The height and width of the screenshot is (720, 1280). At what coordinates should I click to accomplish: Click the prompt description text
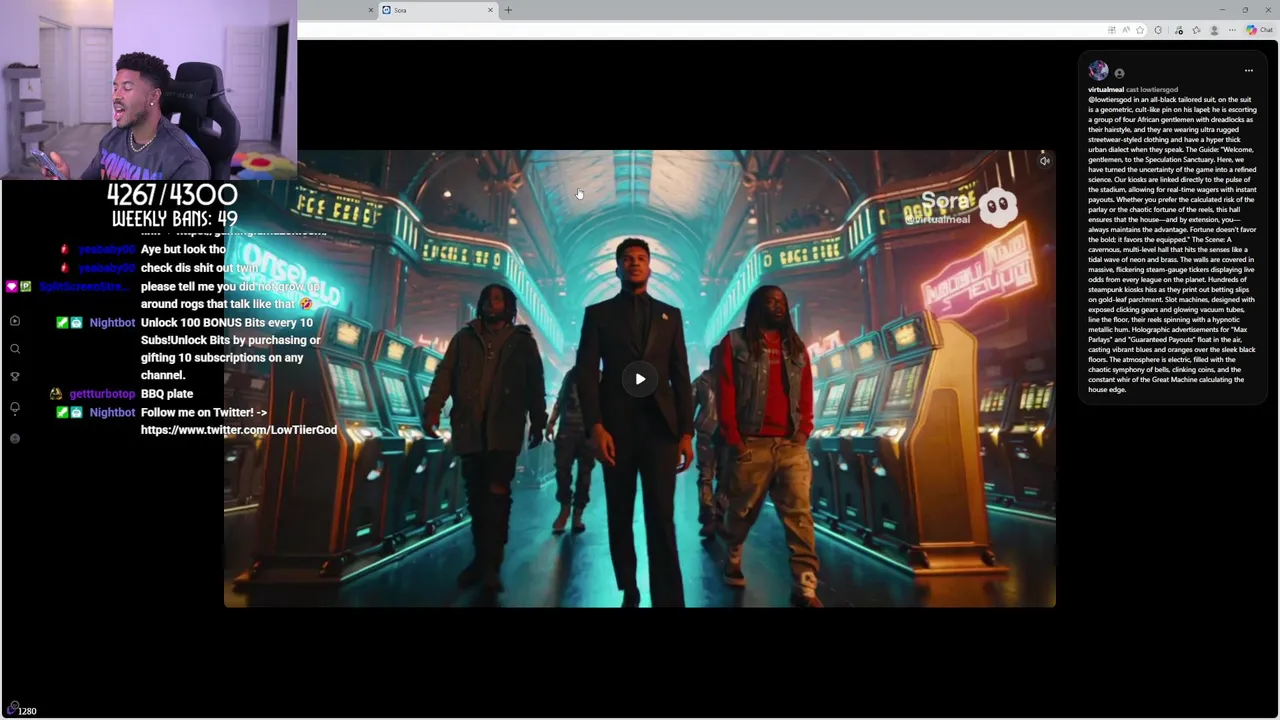point(1172,244)
